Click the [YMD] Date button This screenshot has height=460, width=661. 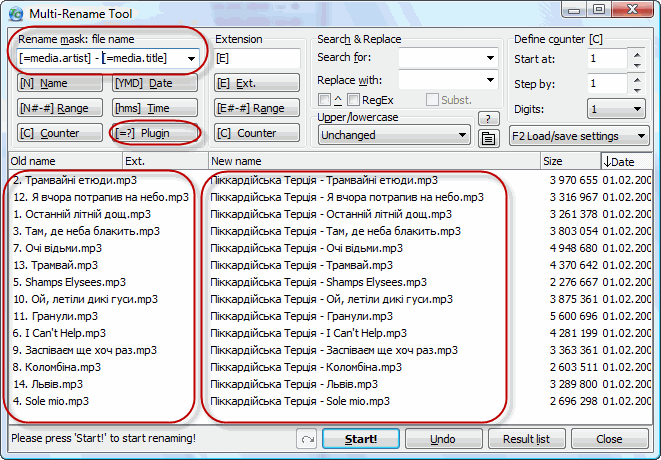point(155,83)
